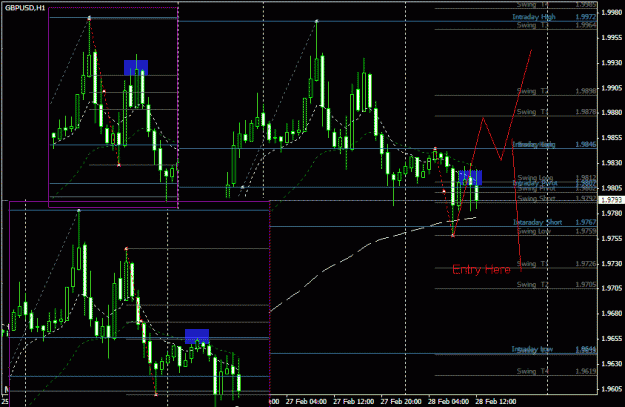
Task: Click the 1.9955 price axis label
Action: coord(612,37)
